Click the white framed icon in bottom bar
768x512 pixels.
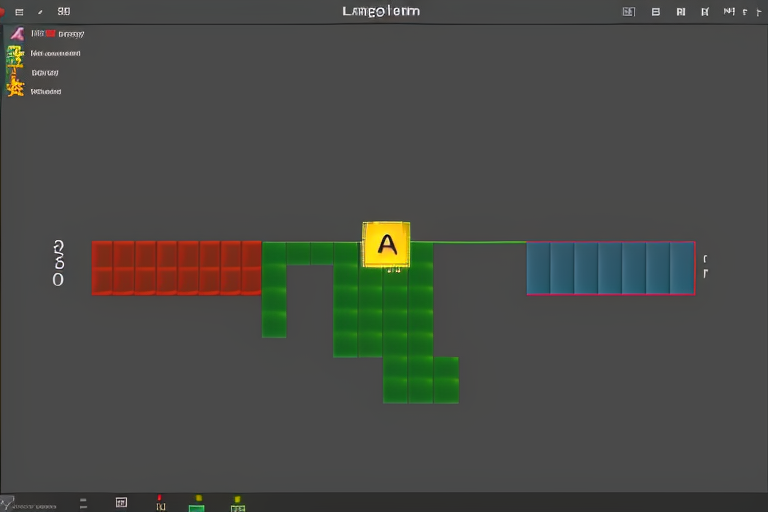pyautogui.click(x=121, y=503)
